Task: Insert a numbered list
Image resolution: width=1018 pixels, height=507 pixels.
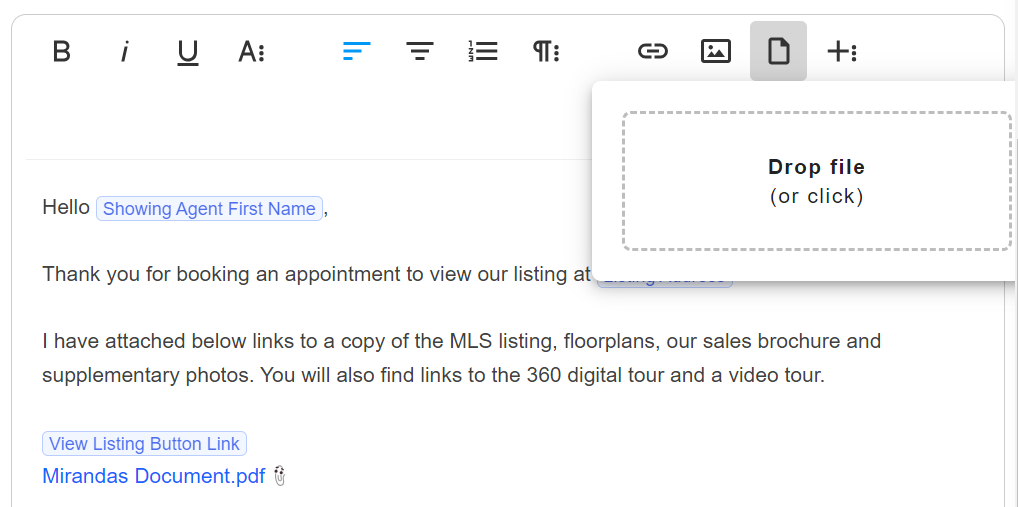Action: (483, 51)
